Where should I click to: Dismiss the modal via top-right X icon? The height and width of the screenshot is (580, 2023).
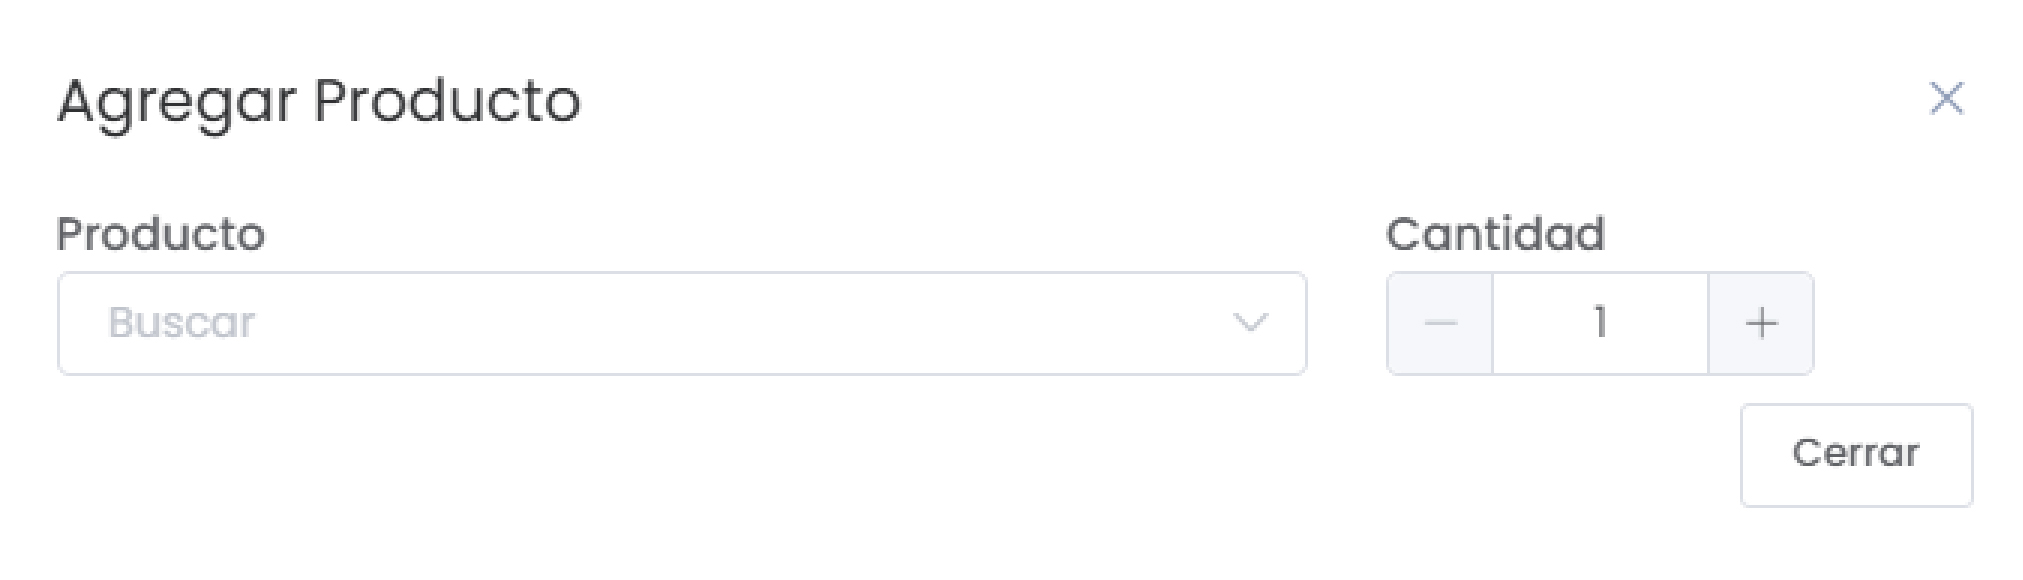pos(1945,99)
